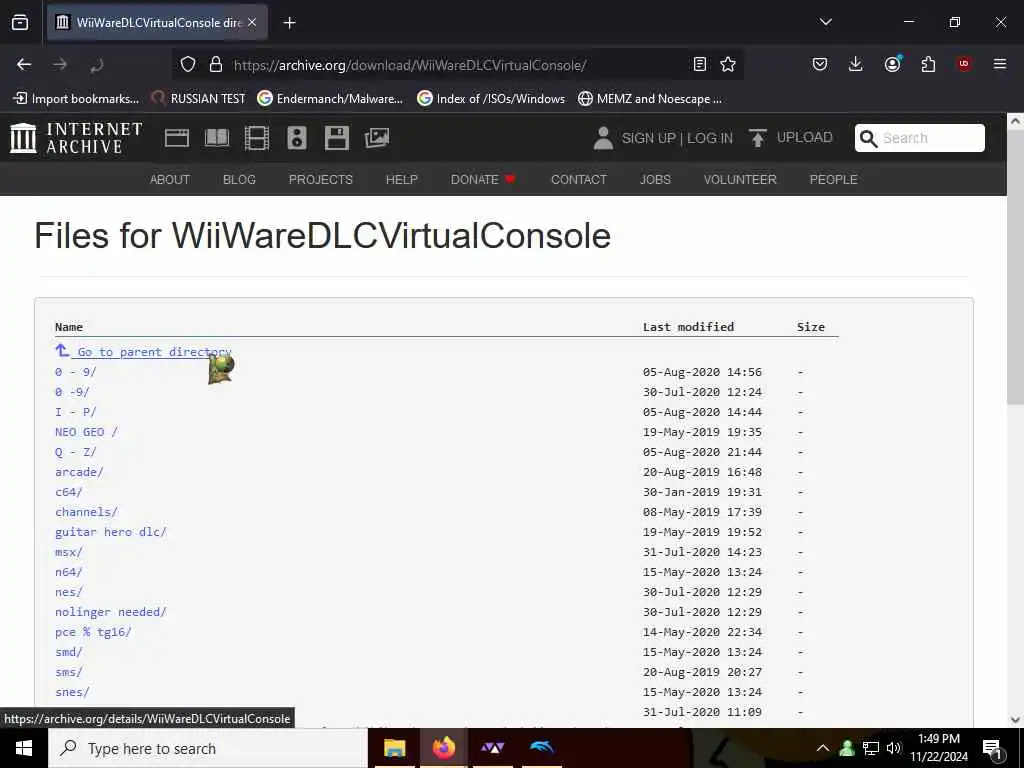Click the Firefox taskbar icon
Viewport: 1024px width, 768px height.
[443, 747]
